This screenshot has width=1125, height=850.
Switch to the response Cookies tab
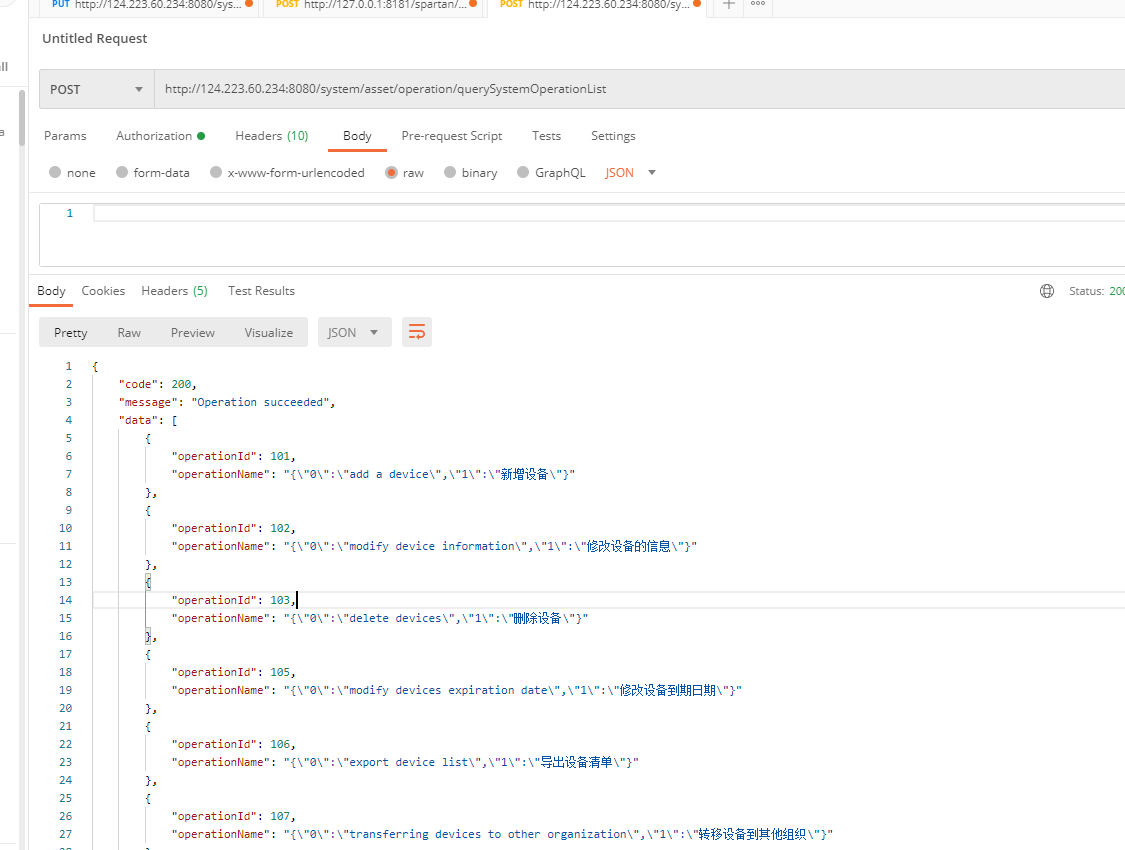tap(103, 291)
